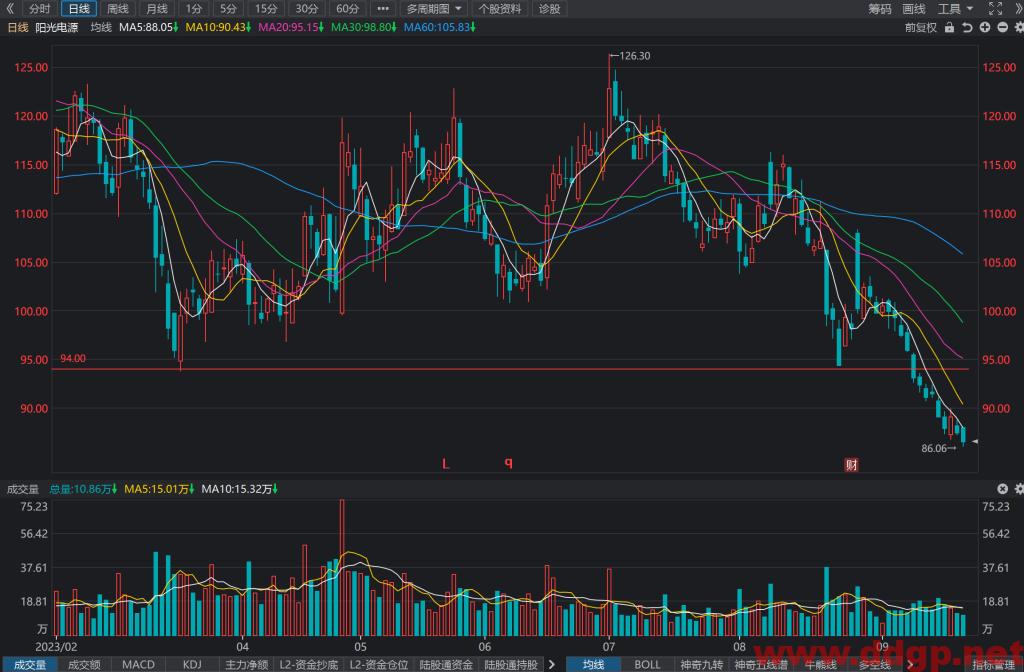
Task: Open the 工具 dropdown menu
Action: pos(955,8)
